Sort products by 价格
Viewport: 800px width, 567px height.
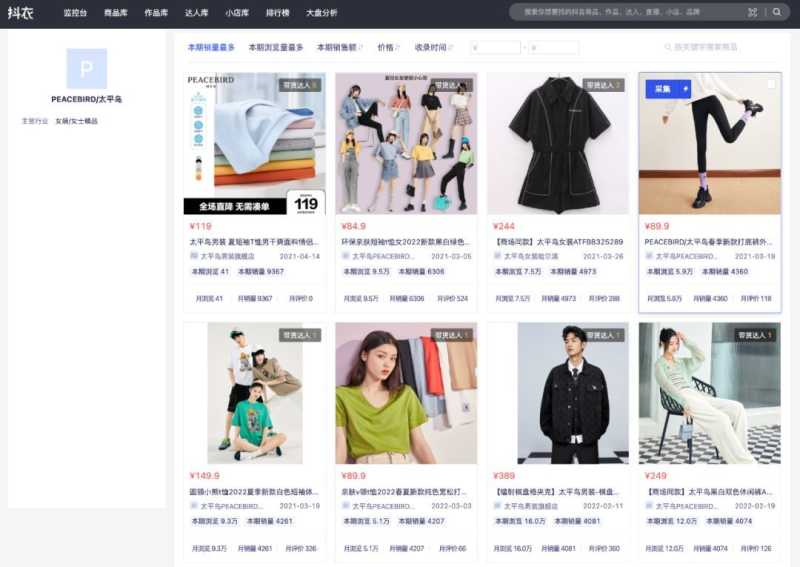coord(387,47)
